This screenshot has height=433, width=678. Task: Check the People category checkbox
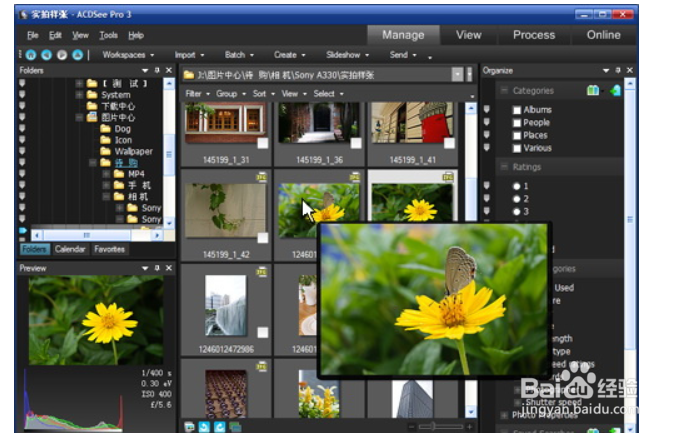(x=517, y=123)
